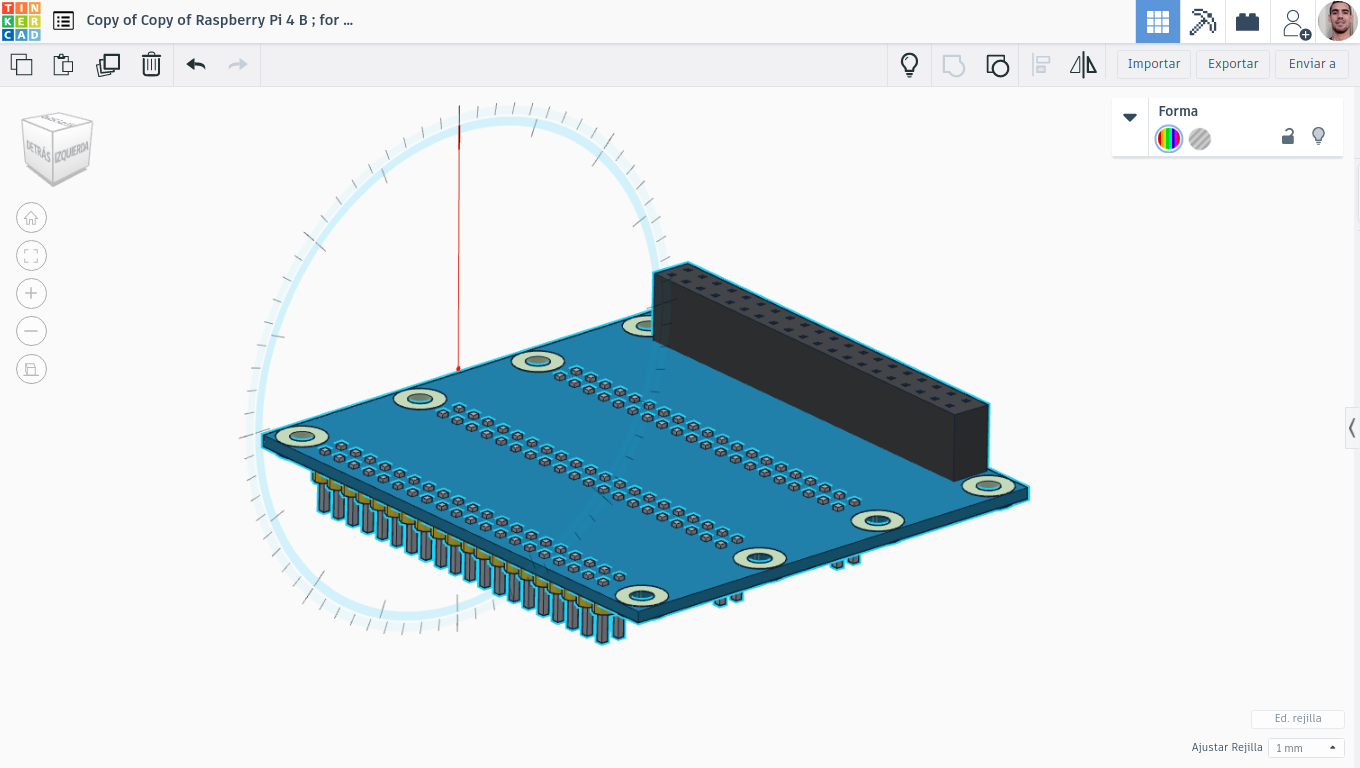Toggle the shape visibility lightbulb in Forma panel

point(1318,136)
